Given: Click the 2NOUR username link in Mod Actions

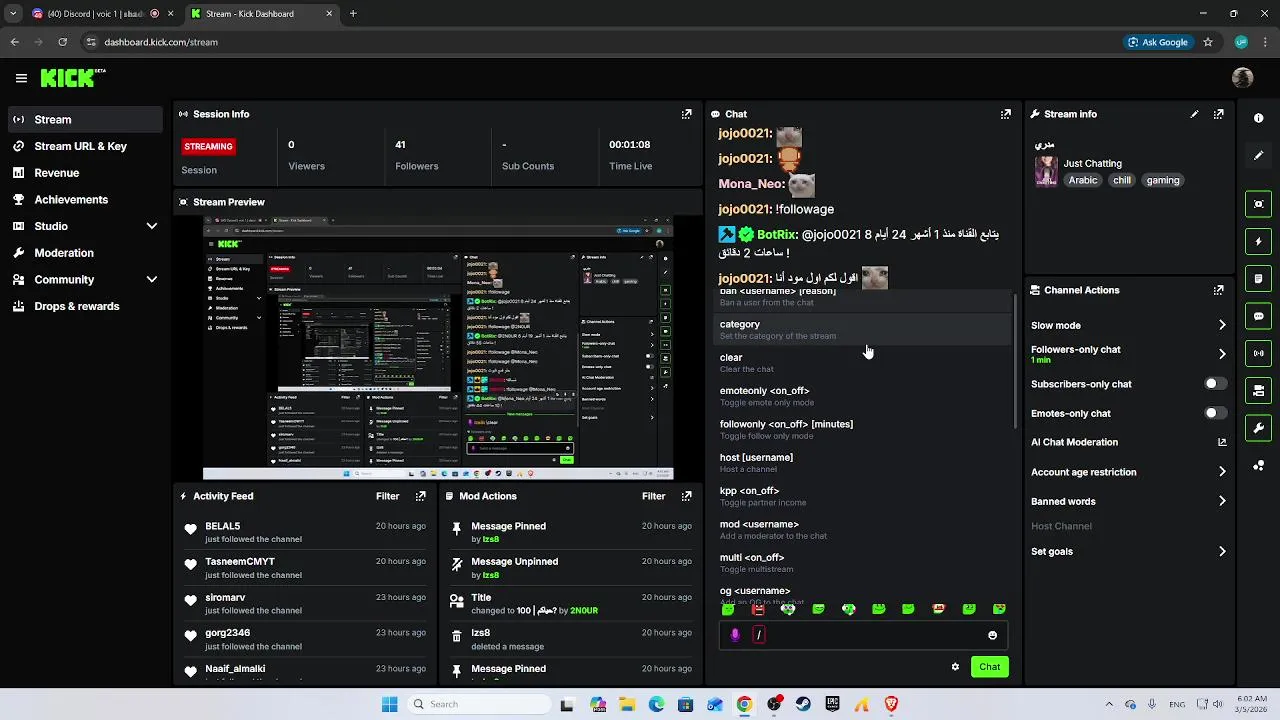Looking at the screenshot, I should point(584,610).
